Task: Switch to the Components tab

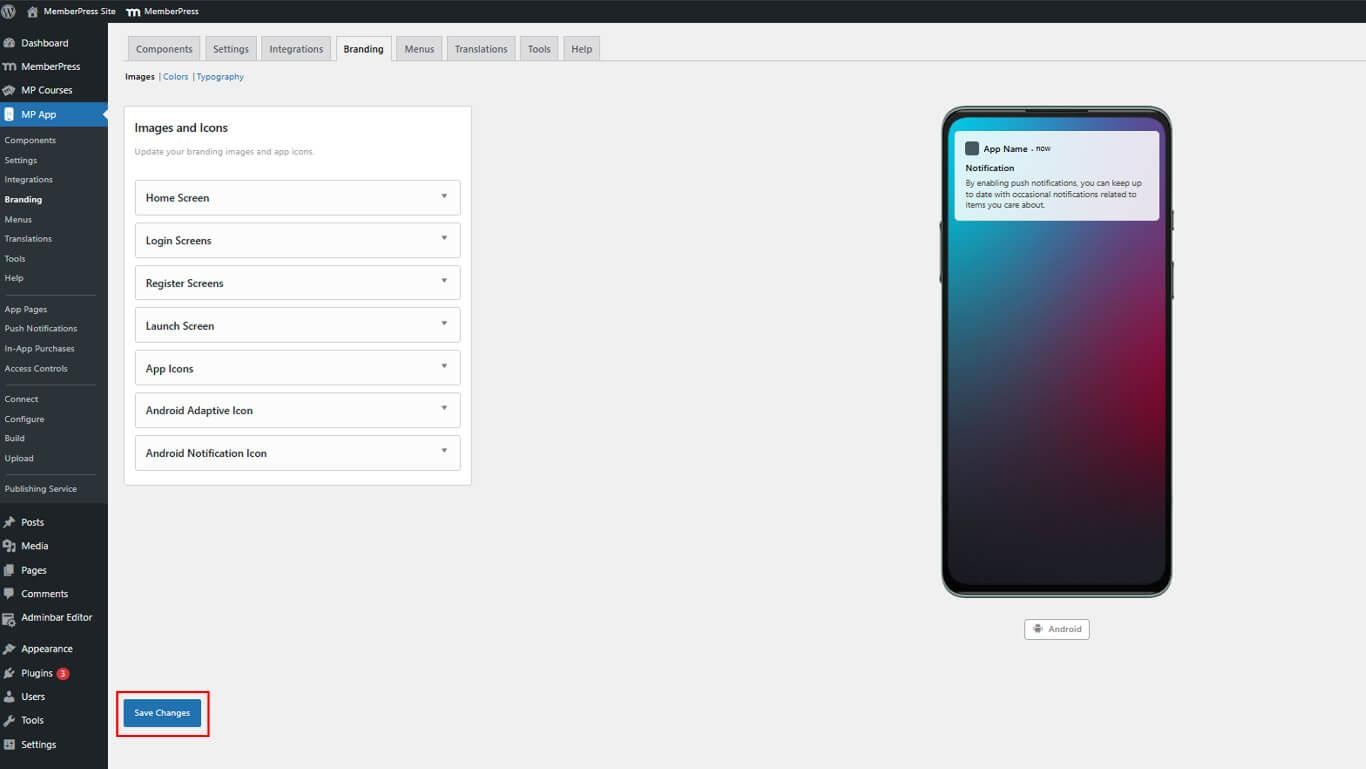Action: pos(164,49)
